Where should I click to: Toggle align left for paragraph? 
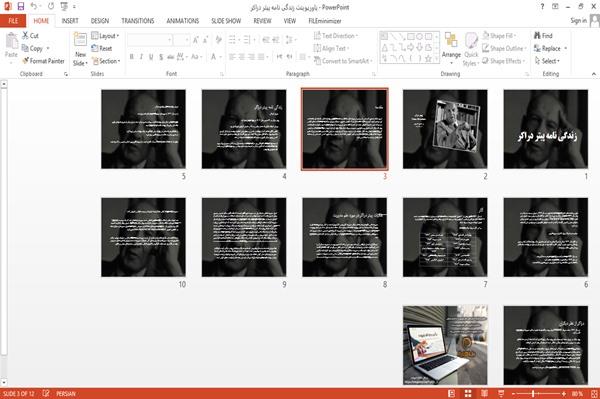[x=232, y=57]
